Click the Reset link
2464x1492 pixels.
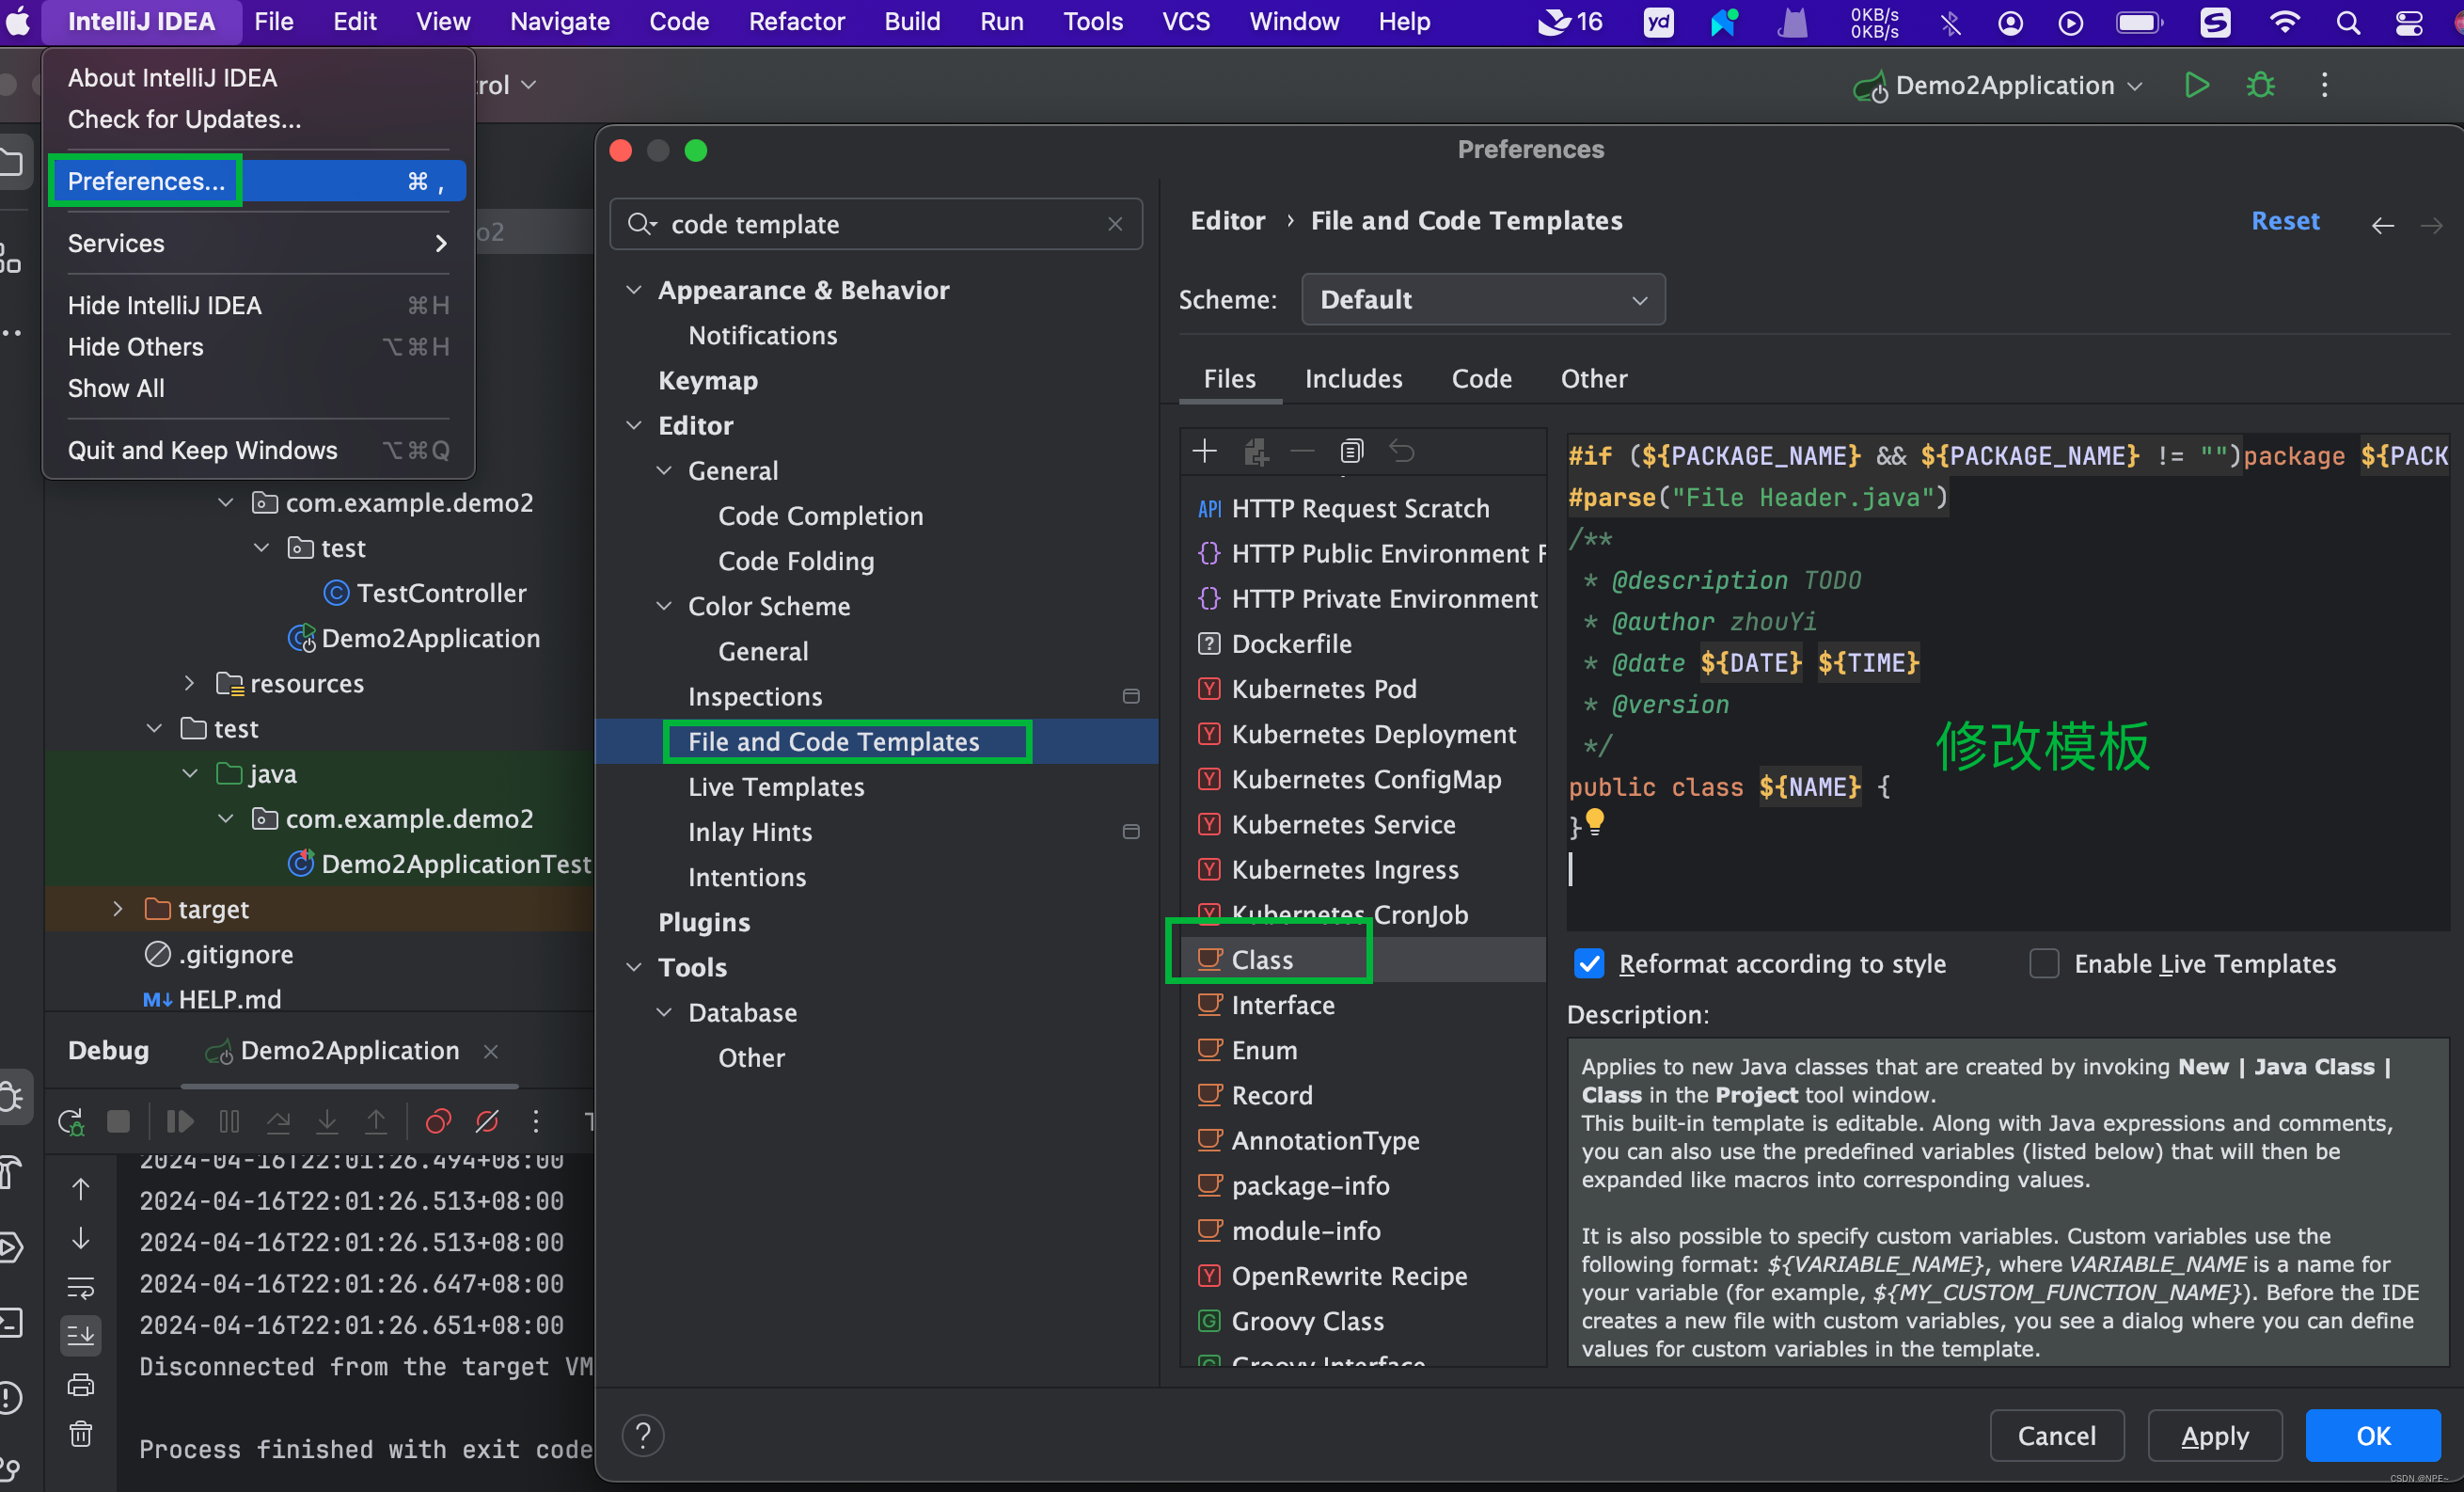[2285, 221]
